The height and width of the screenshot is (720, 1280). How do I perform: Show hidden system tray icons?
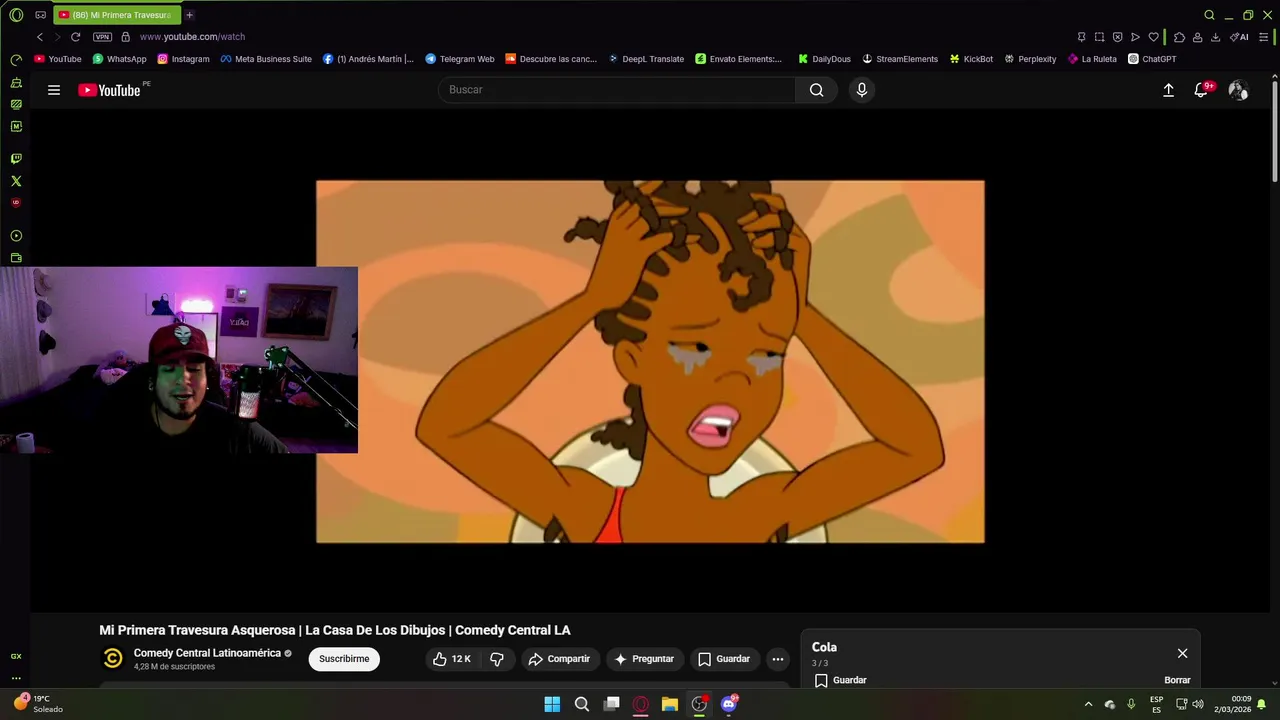point(1088,704)
